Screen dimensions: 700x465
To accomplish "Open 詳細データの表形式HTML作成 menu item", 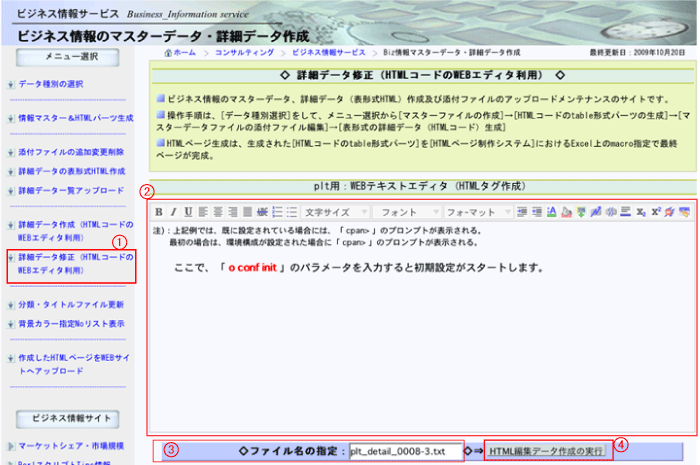I will 71,171.
